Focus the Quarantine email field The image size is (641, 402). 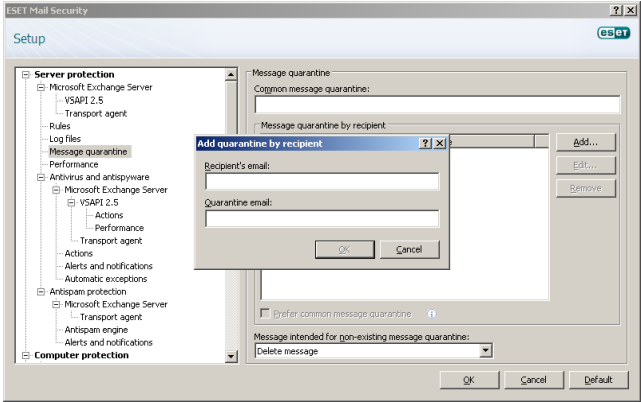pos(322,218)
